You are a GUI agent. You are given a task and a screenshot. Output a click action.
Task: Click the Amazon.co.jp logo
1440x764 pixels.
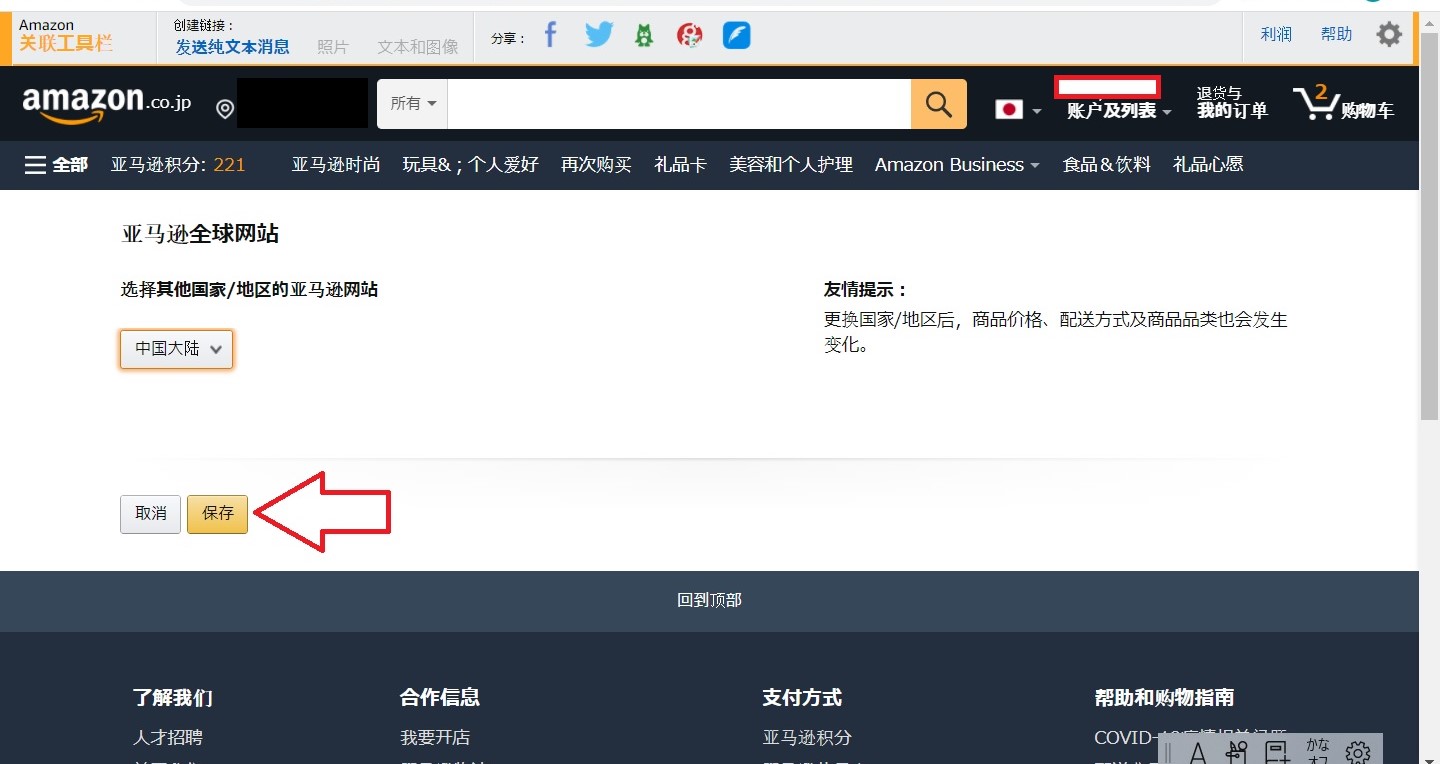pos(106,104)
